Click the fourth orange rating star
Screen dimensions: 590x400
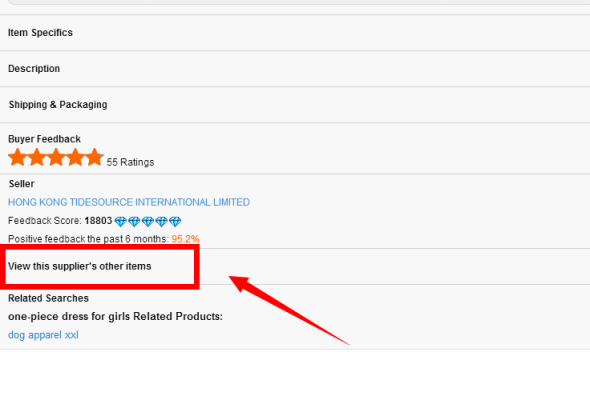click(75, 157)
